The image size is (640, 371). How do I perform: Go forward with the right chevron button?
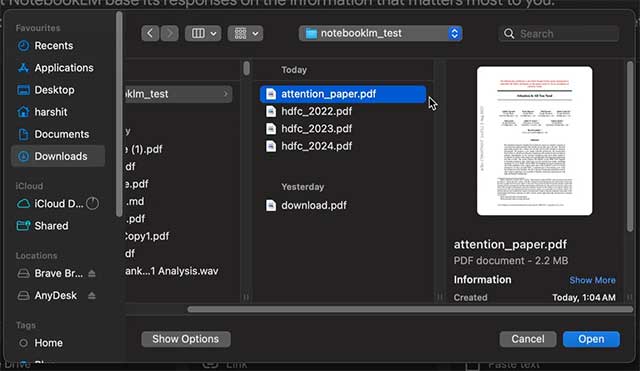[x=170, y=33]
